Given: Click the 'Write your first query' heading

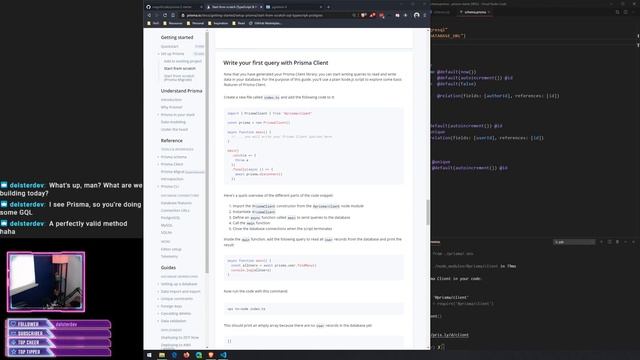Looking at the screenshot, I should (276, 63).
